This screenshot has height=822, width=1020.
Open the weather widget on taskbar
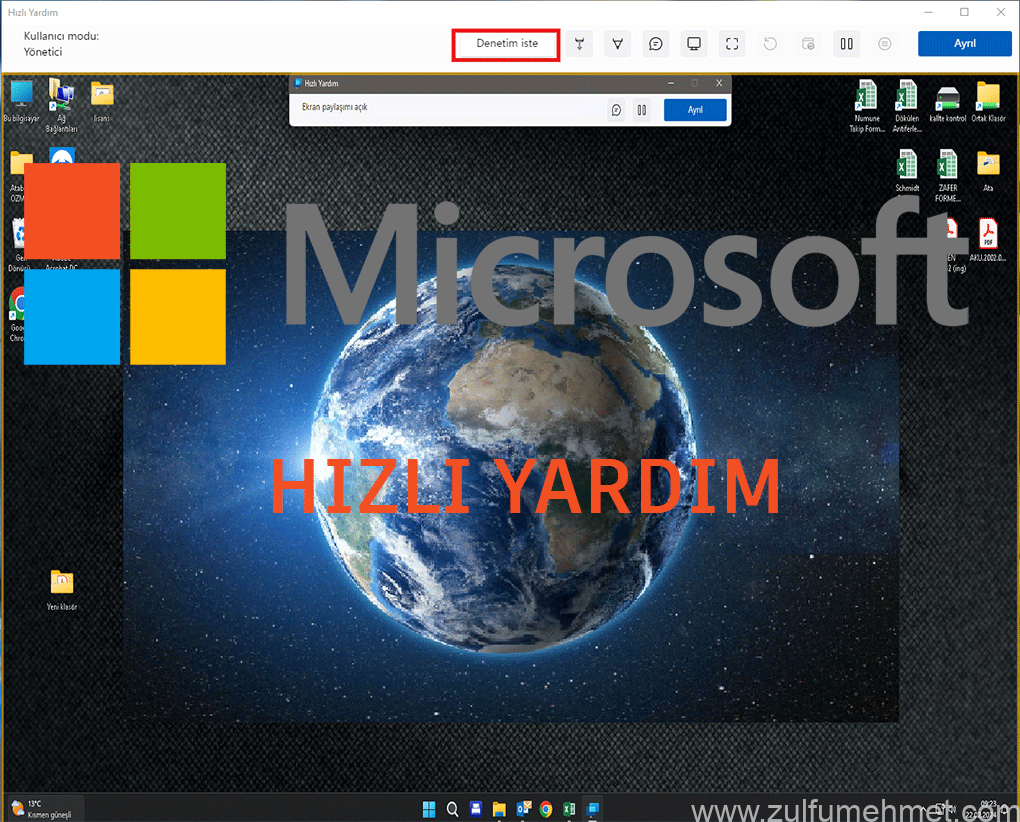click(x=42, y=808)
